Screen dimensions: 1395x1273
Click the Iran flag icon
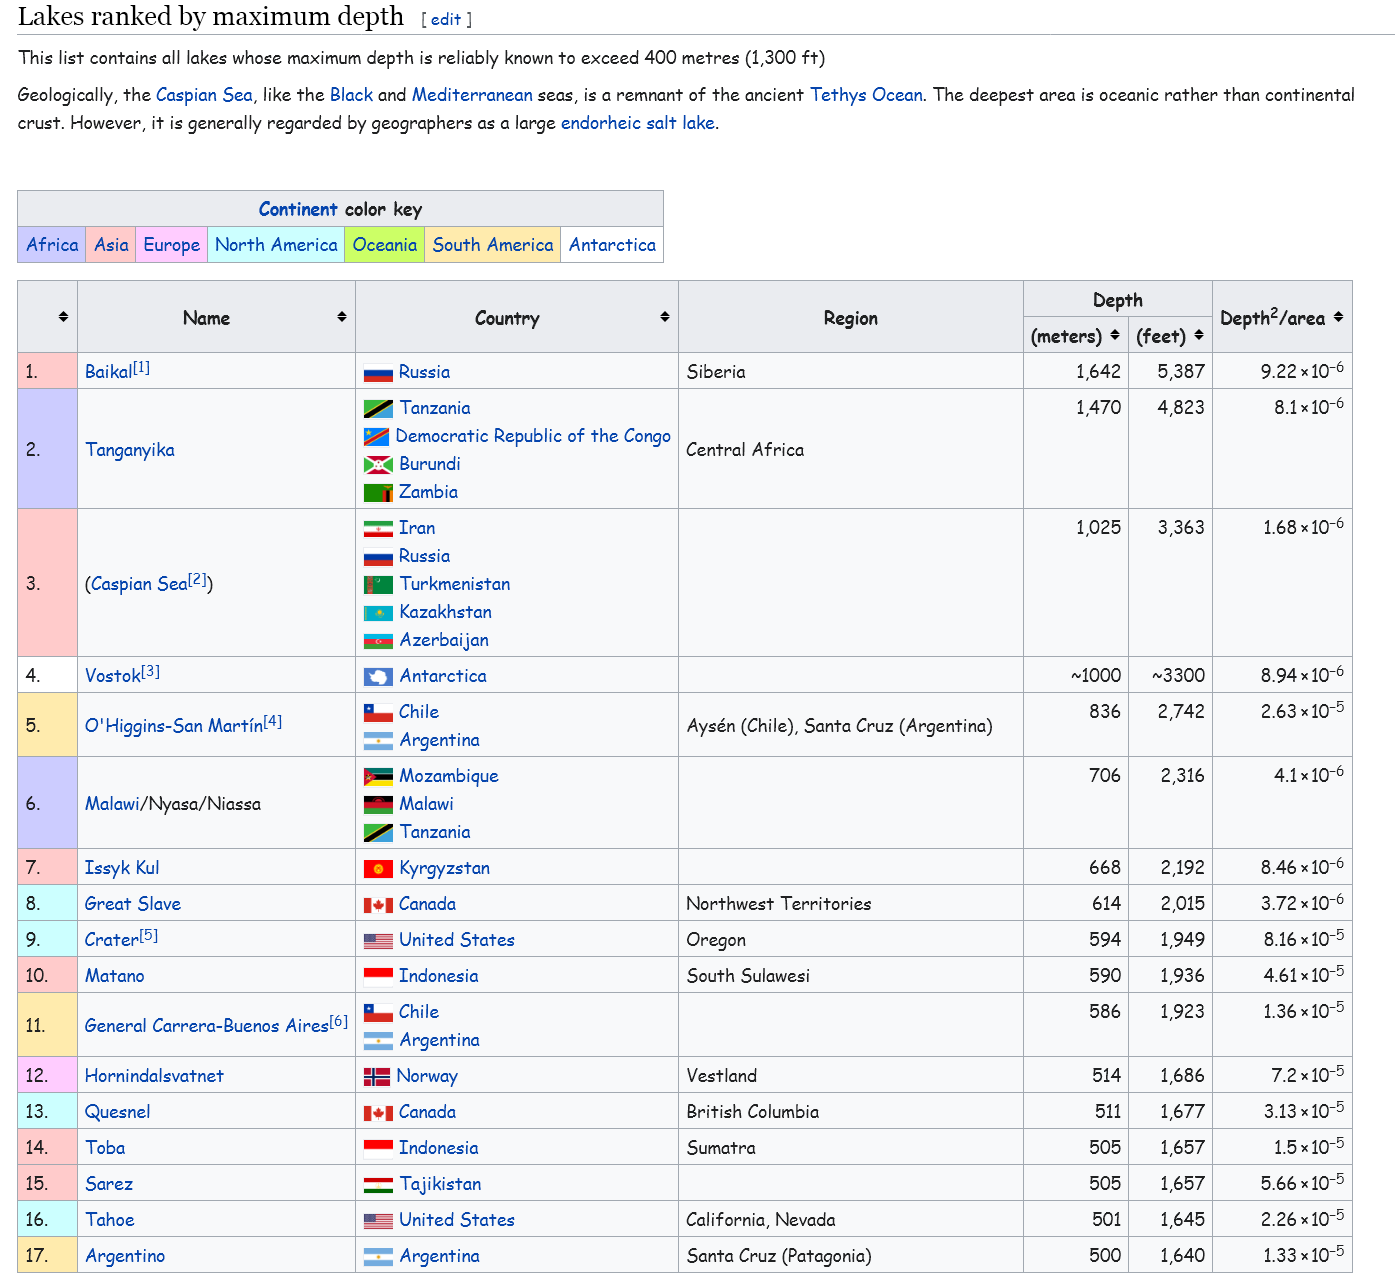[x=378, y=529]
